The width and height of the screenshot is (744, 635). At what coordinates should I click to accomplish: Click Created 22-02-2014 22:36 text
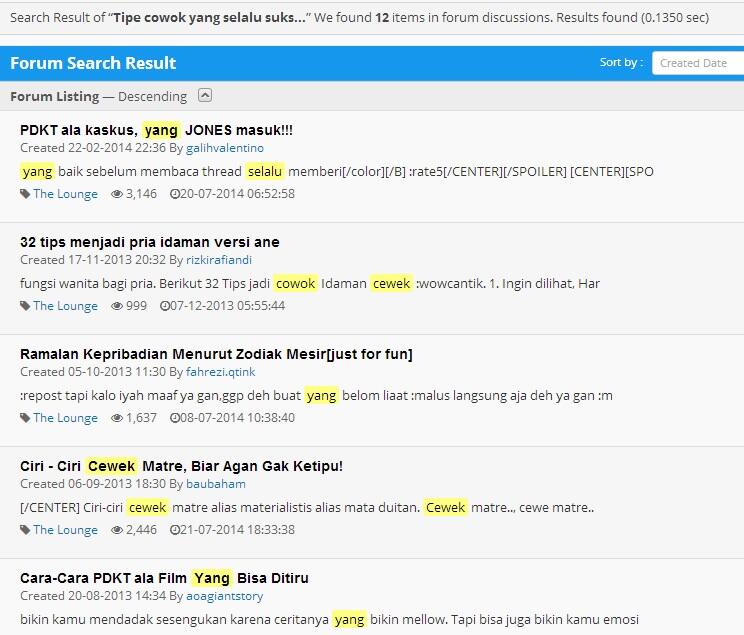93,148
